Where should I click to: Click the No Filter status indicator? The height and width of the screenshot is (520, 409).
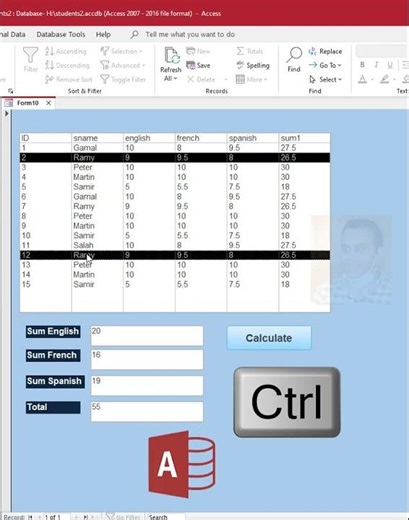coord(123,517)
